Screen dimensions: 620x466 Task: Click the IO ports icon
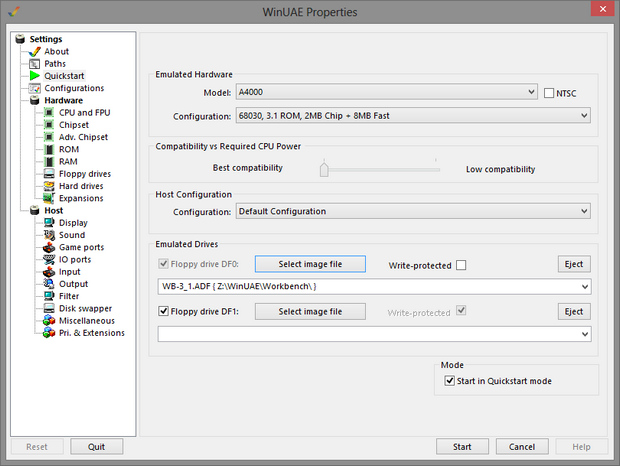pos(49,260)
